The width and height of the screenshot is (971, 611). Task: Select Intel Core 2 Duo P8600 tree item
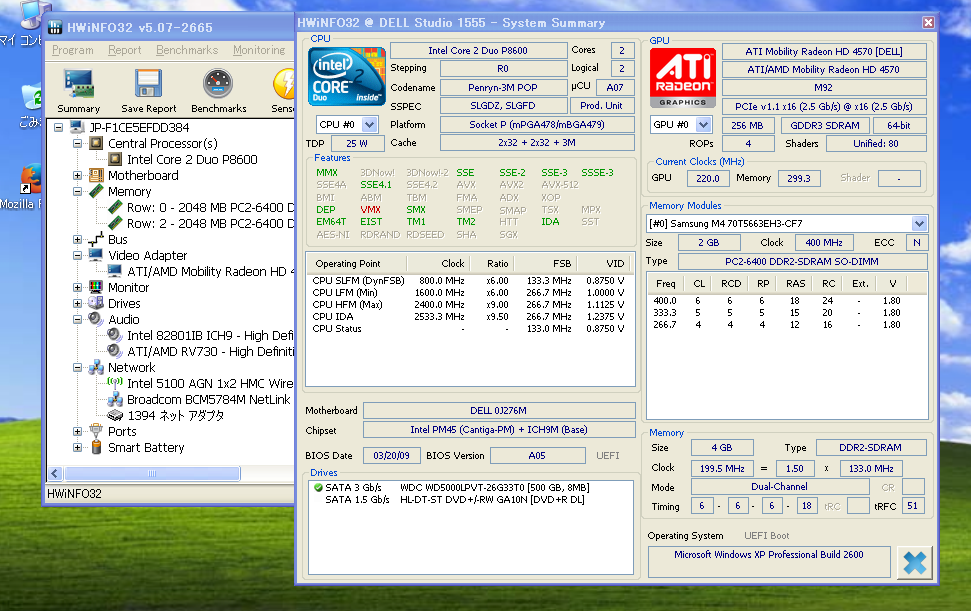[x=192, y=160]
